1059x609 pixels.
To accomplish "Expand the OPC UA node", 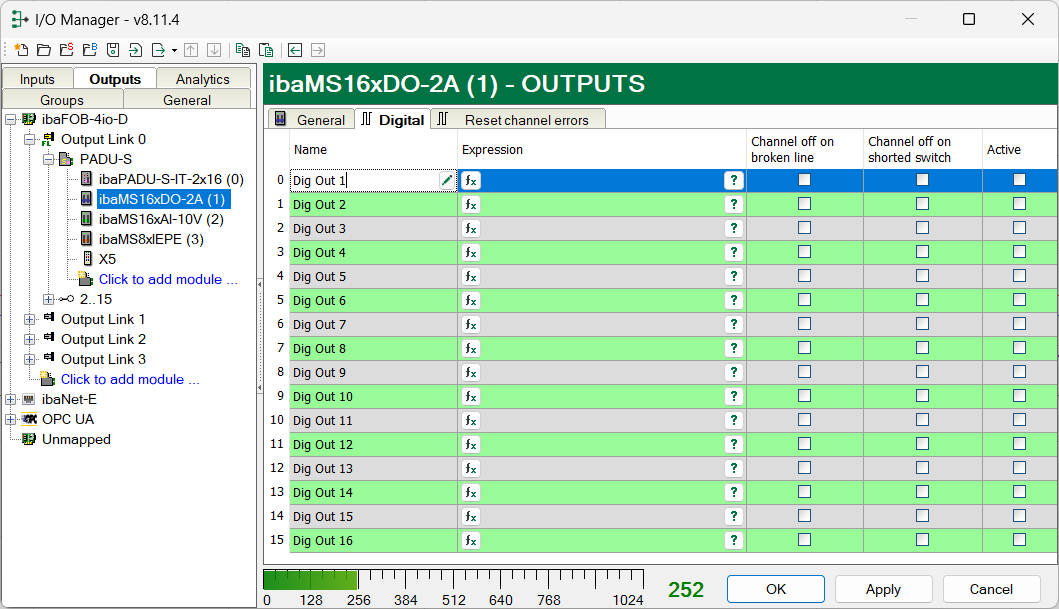I will pyautogui.click(x=10, y=420).
